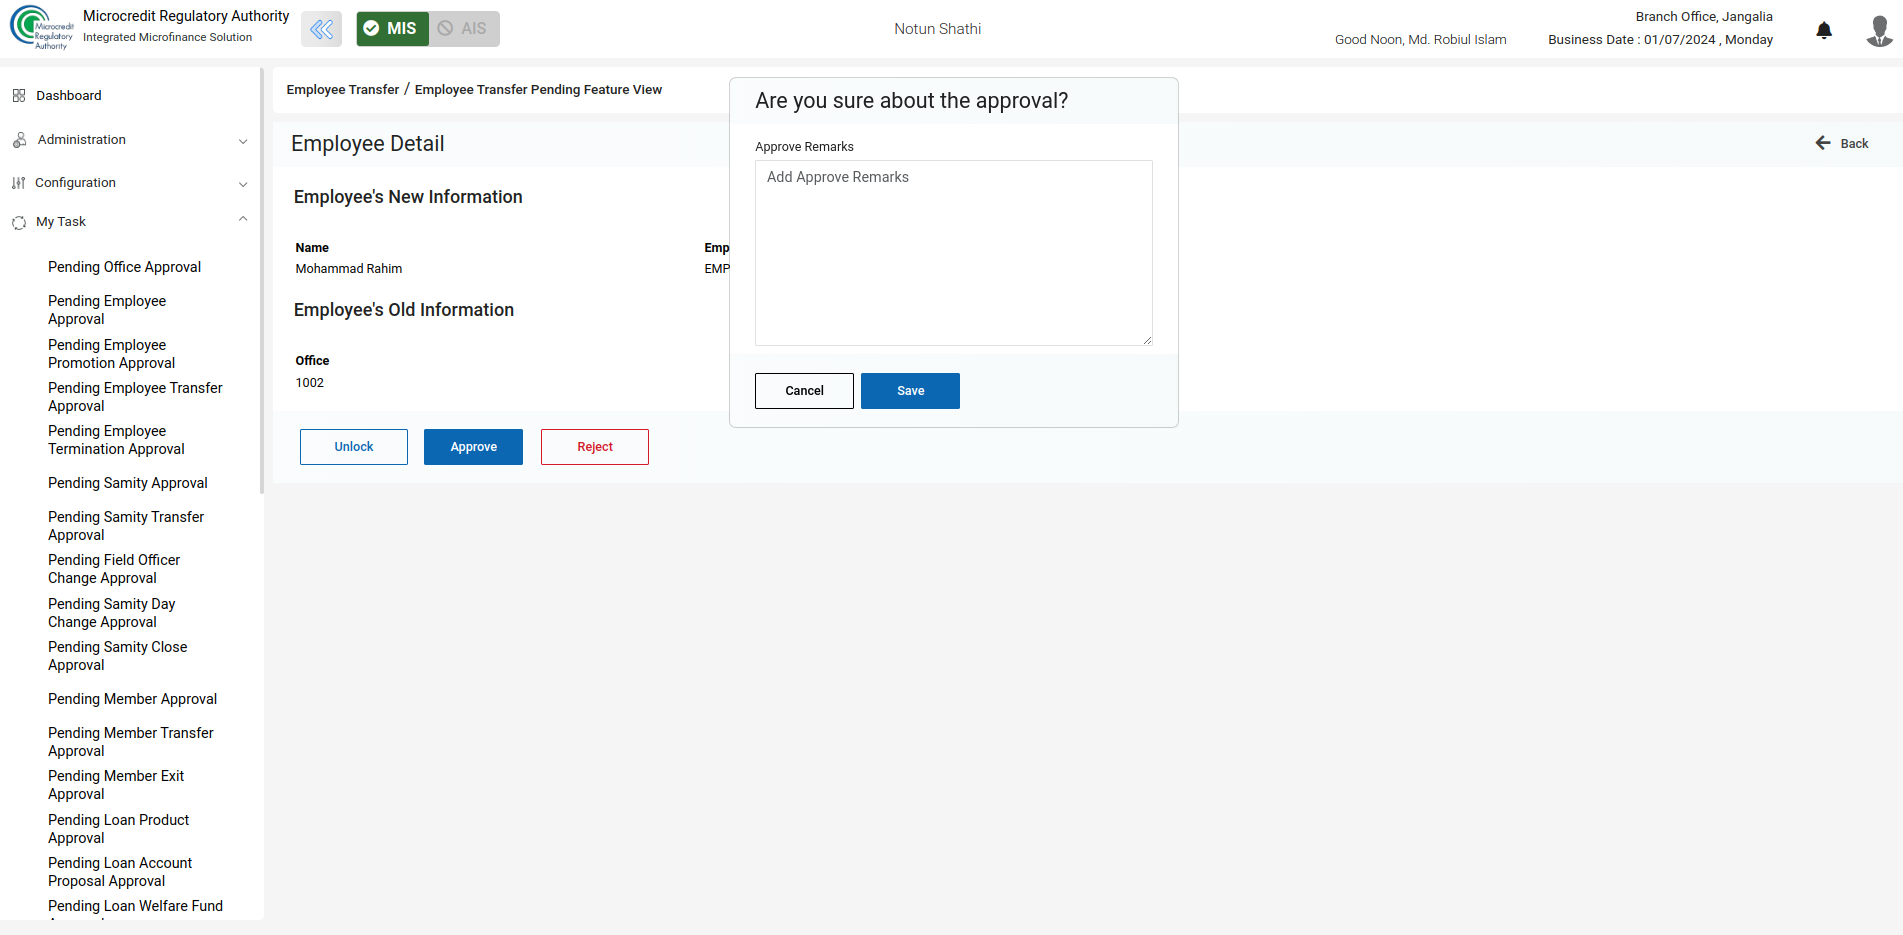Click the Configuration sliders icon
The width and height of the screenshot is (1903, 935).
(18, 183)
